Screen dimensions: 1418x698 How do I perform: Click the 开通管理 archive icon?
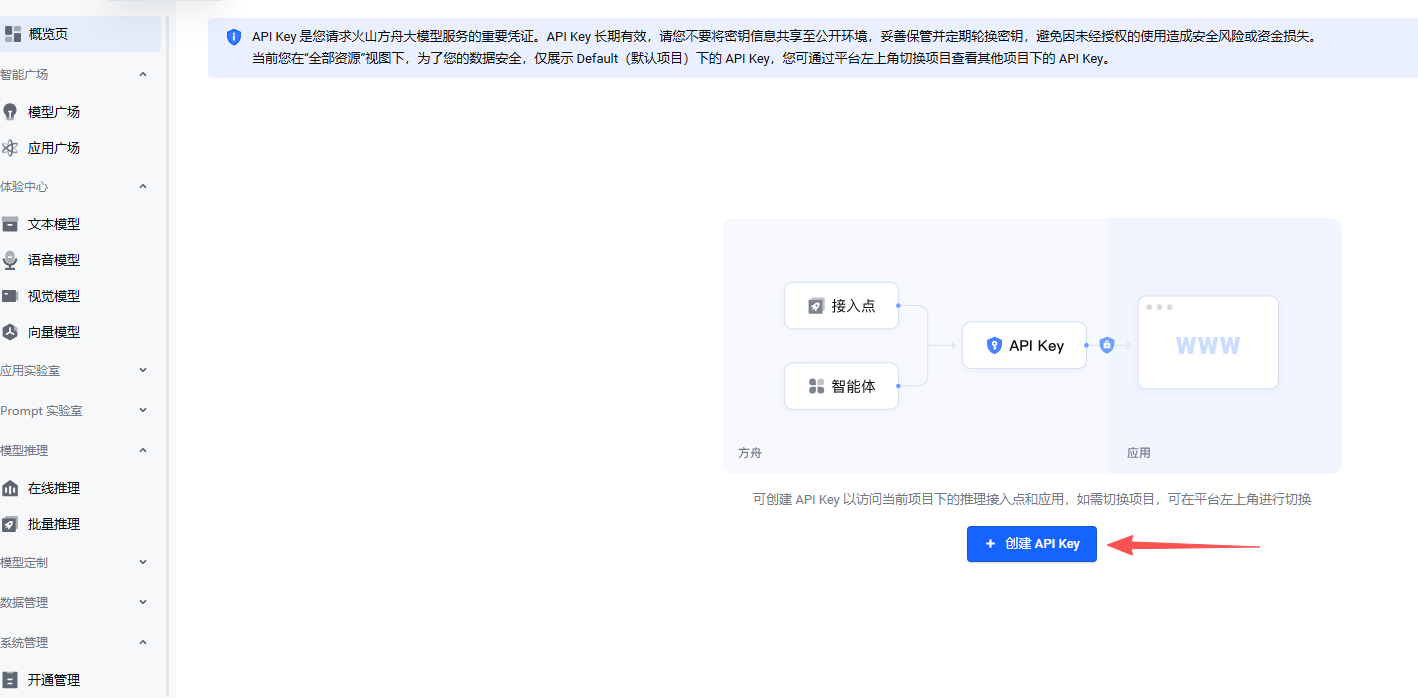click(10, 680)
